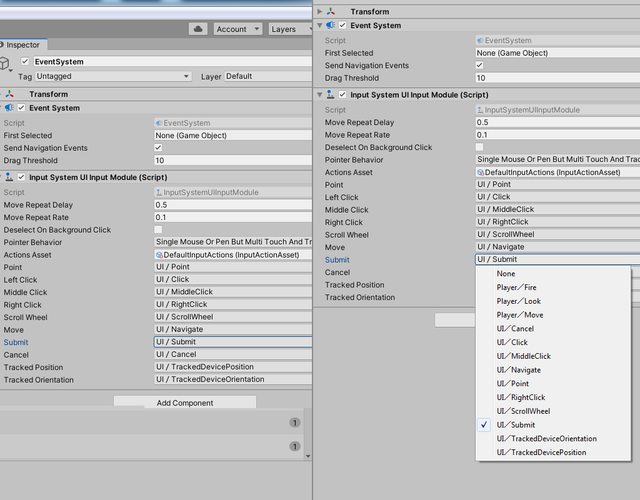Choose Player/Fire in the popup menu
The image size is (640, 500).
pyautogui.click(x=553, y=287)
